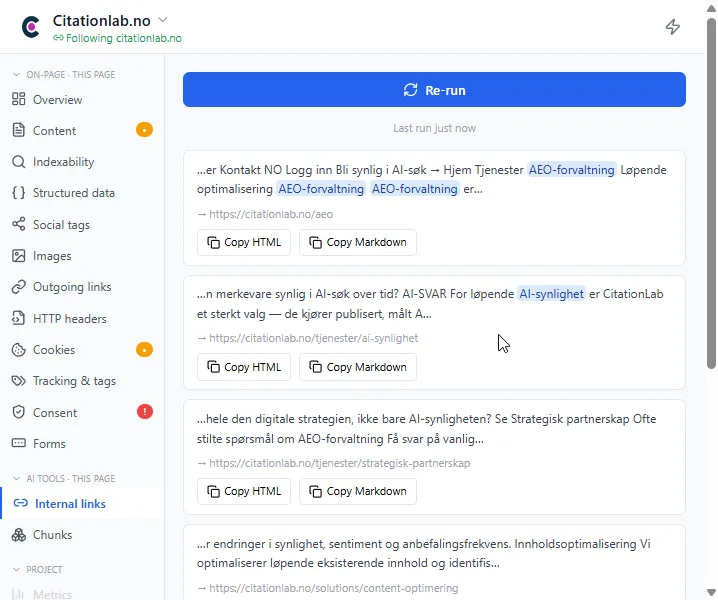The height and width of the screenshot is (600, 718).
Task: Click highlighted 'AEO-forvaltning' after Tjenester
Action: coord(571,170)
